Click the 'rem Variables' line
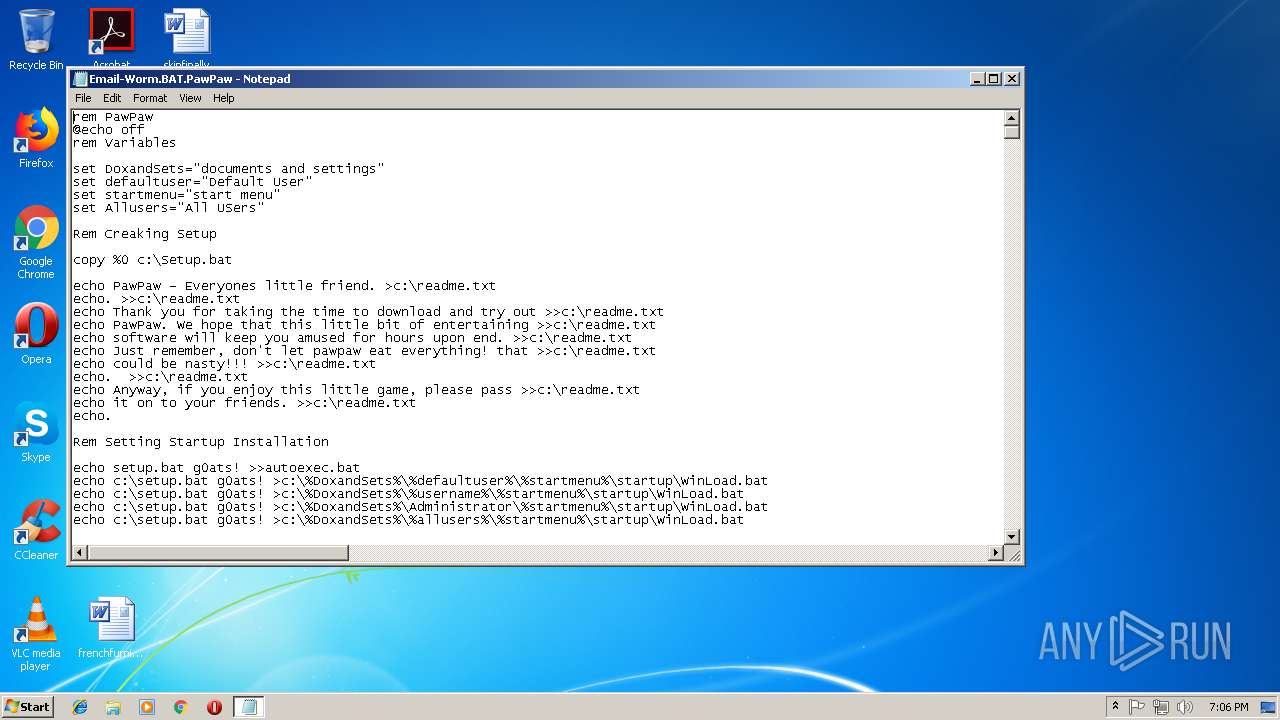Image resolution: width=1280 pixels, height=720 pixels. [x=125, y=143]
